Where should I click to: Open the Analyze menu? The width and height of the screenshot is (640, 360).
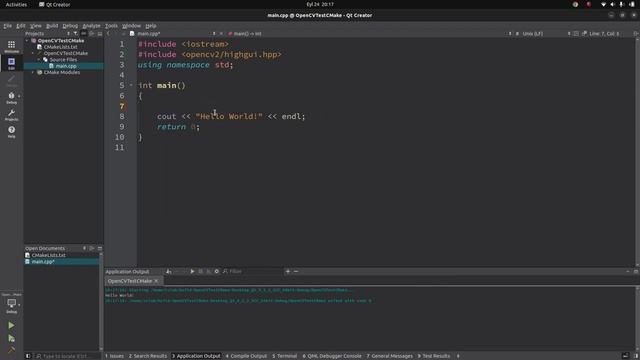[x=91, y=26]
